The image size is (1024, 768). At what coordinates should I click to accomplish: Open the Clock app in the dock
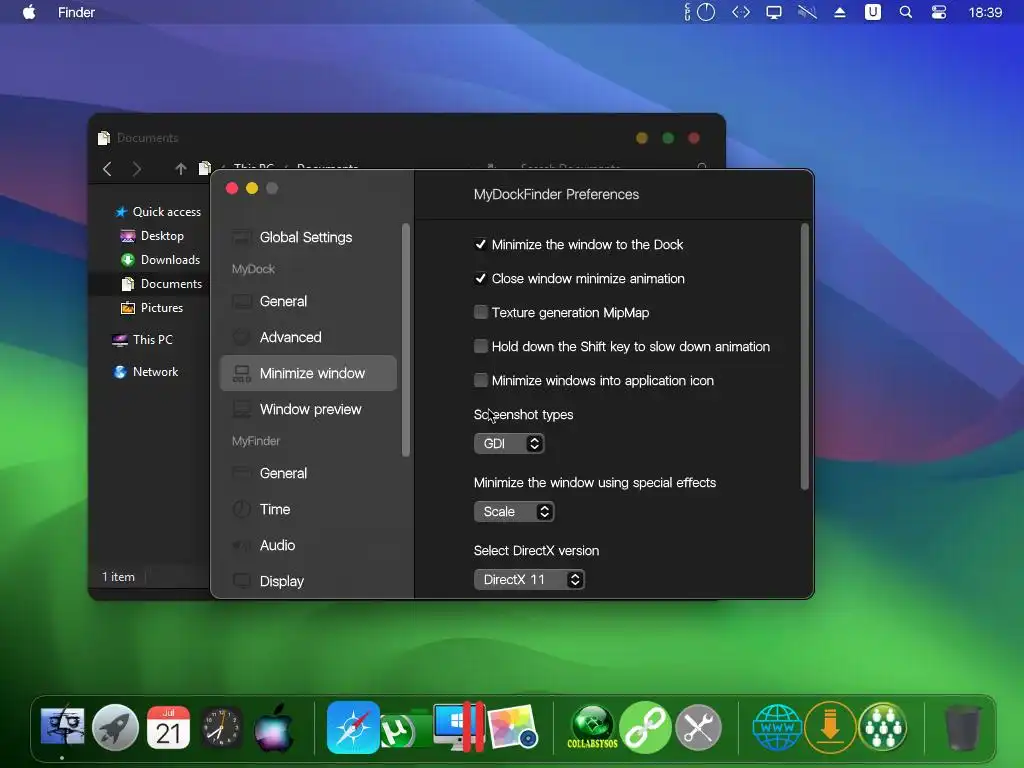click(221, 727)
